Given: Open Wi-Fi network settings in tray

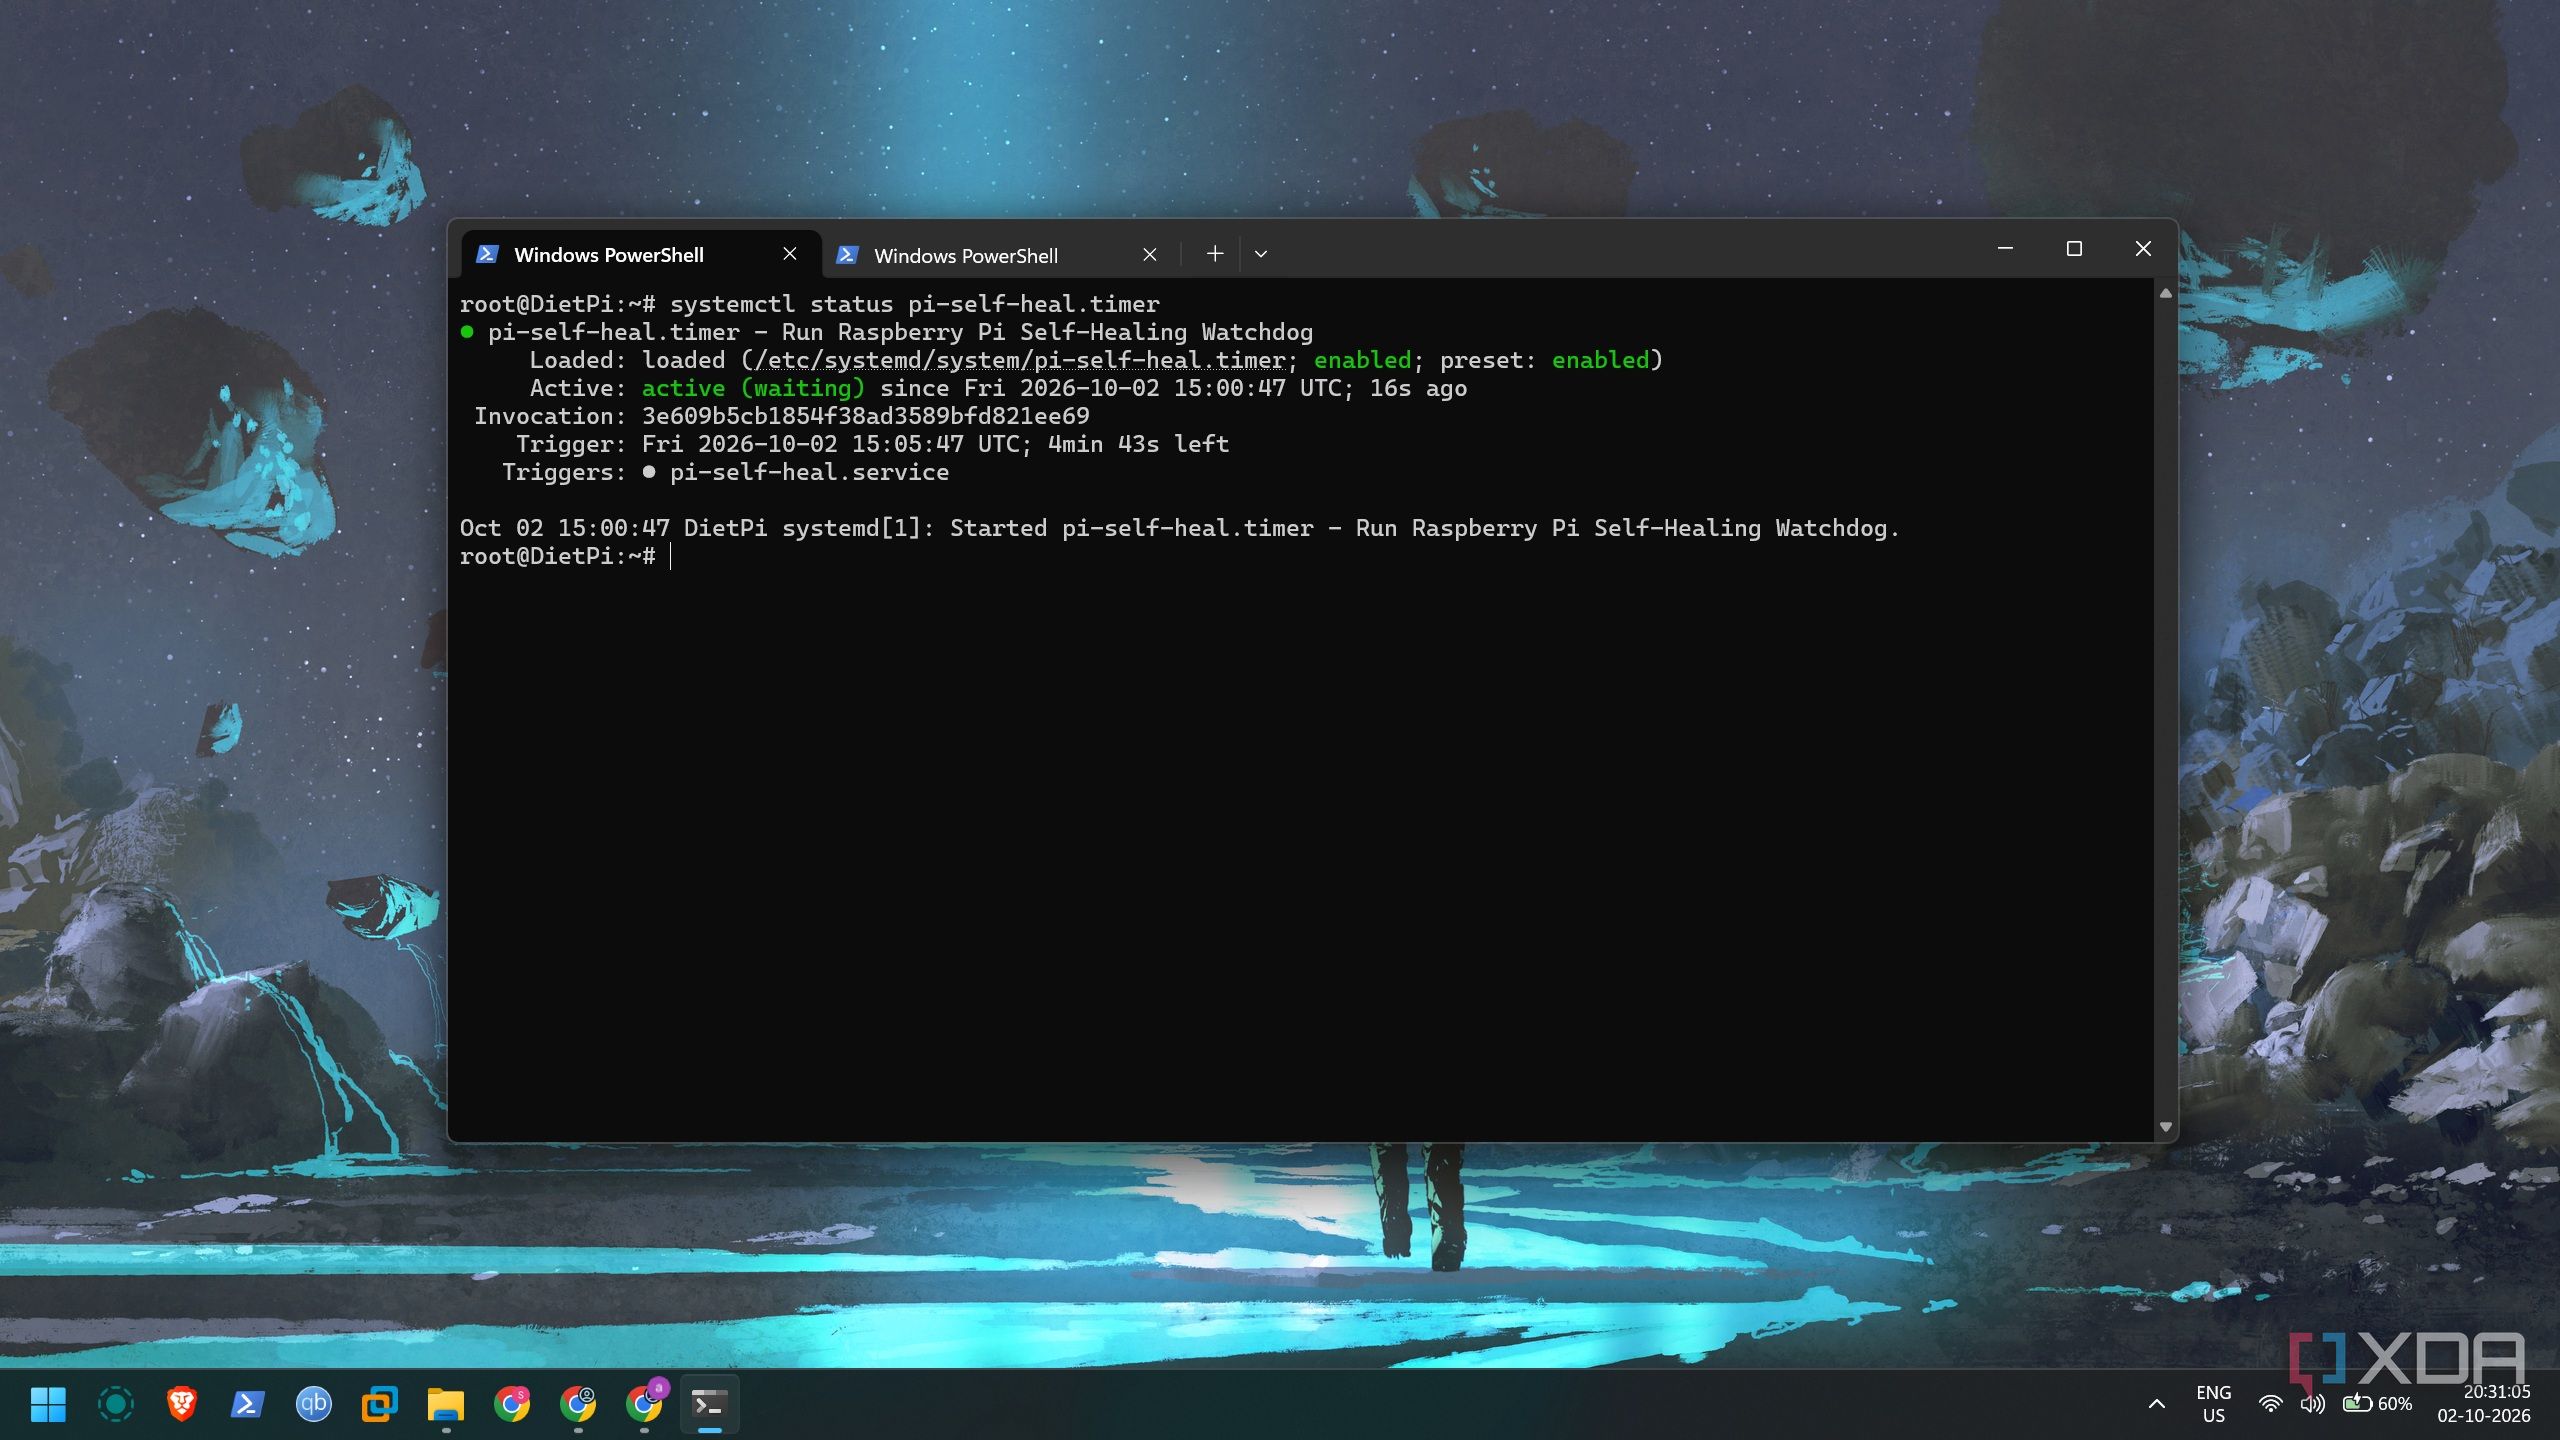Looking at the screenshot, I should pos(2271,1404).
